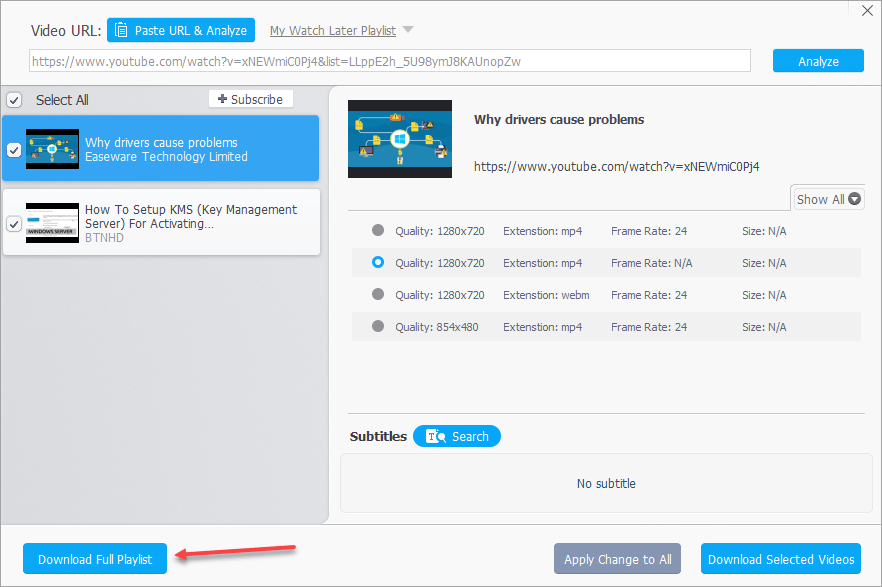Click the video URL text in details pane
The image size is (882, 587).
(x=616, y=166)
